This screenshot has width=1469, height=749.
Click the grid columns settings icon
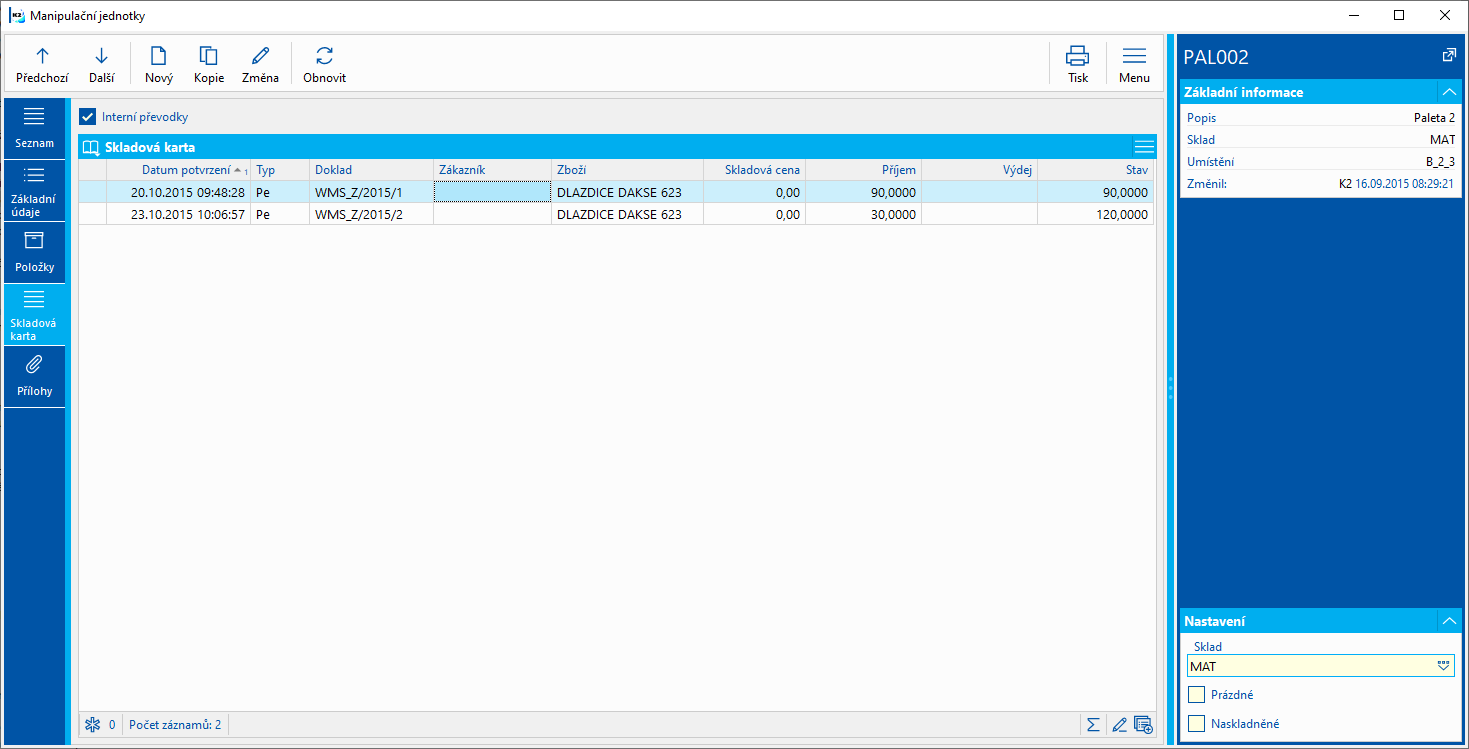[1143, 724]
